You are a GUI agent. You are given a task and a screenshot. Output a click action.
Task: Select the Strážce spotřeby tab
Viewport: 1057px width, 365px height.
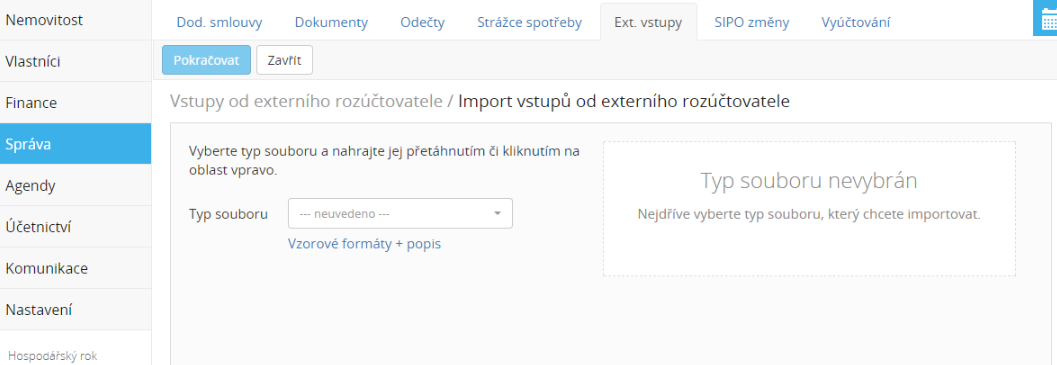[x=529, y=22]
